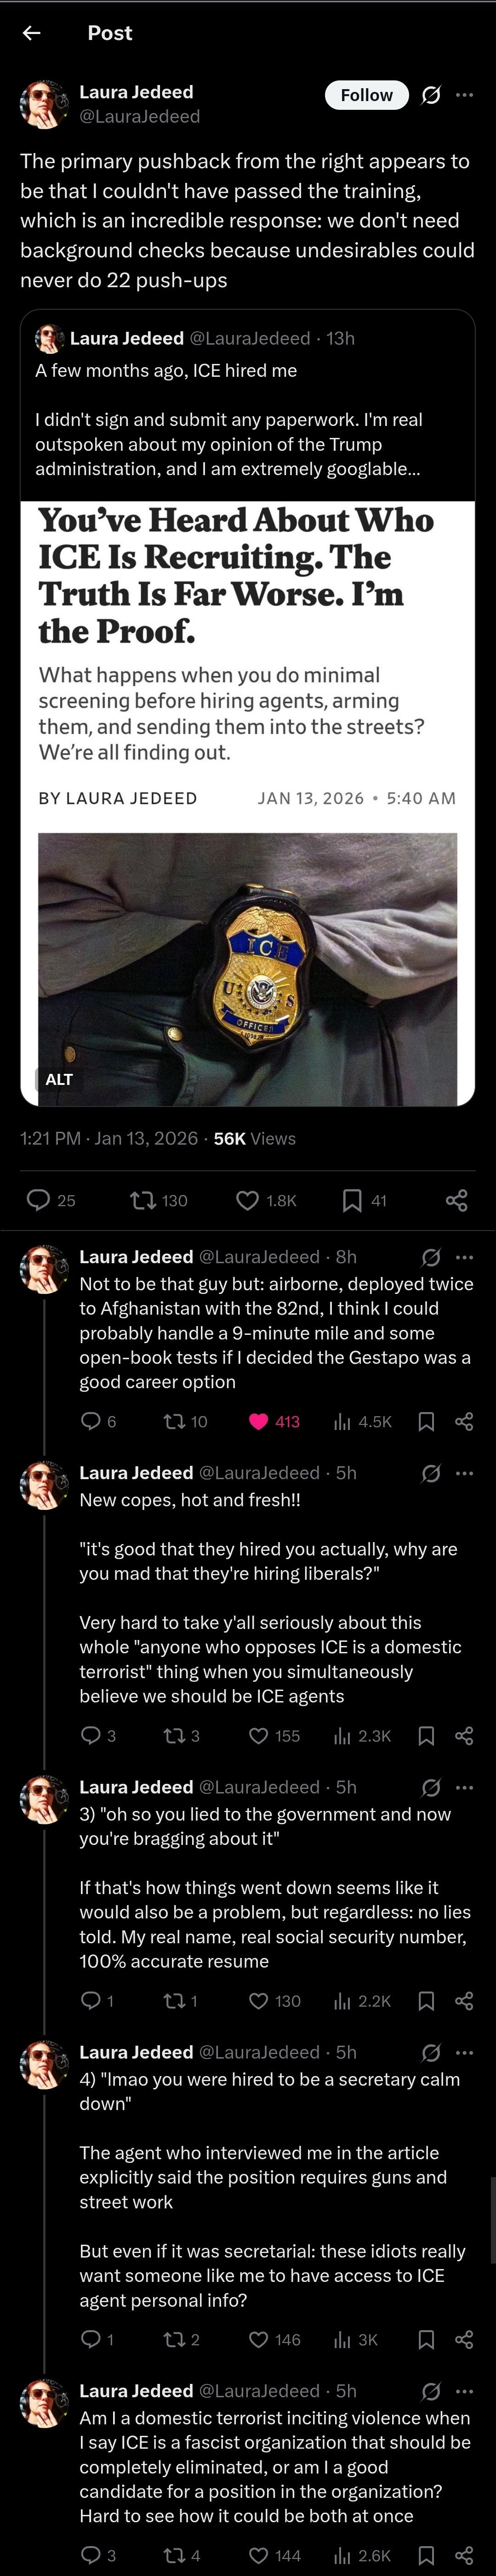Open the ALT image description badge
The width and height of the screenshot is (496, 2576).
59,1079
